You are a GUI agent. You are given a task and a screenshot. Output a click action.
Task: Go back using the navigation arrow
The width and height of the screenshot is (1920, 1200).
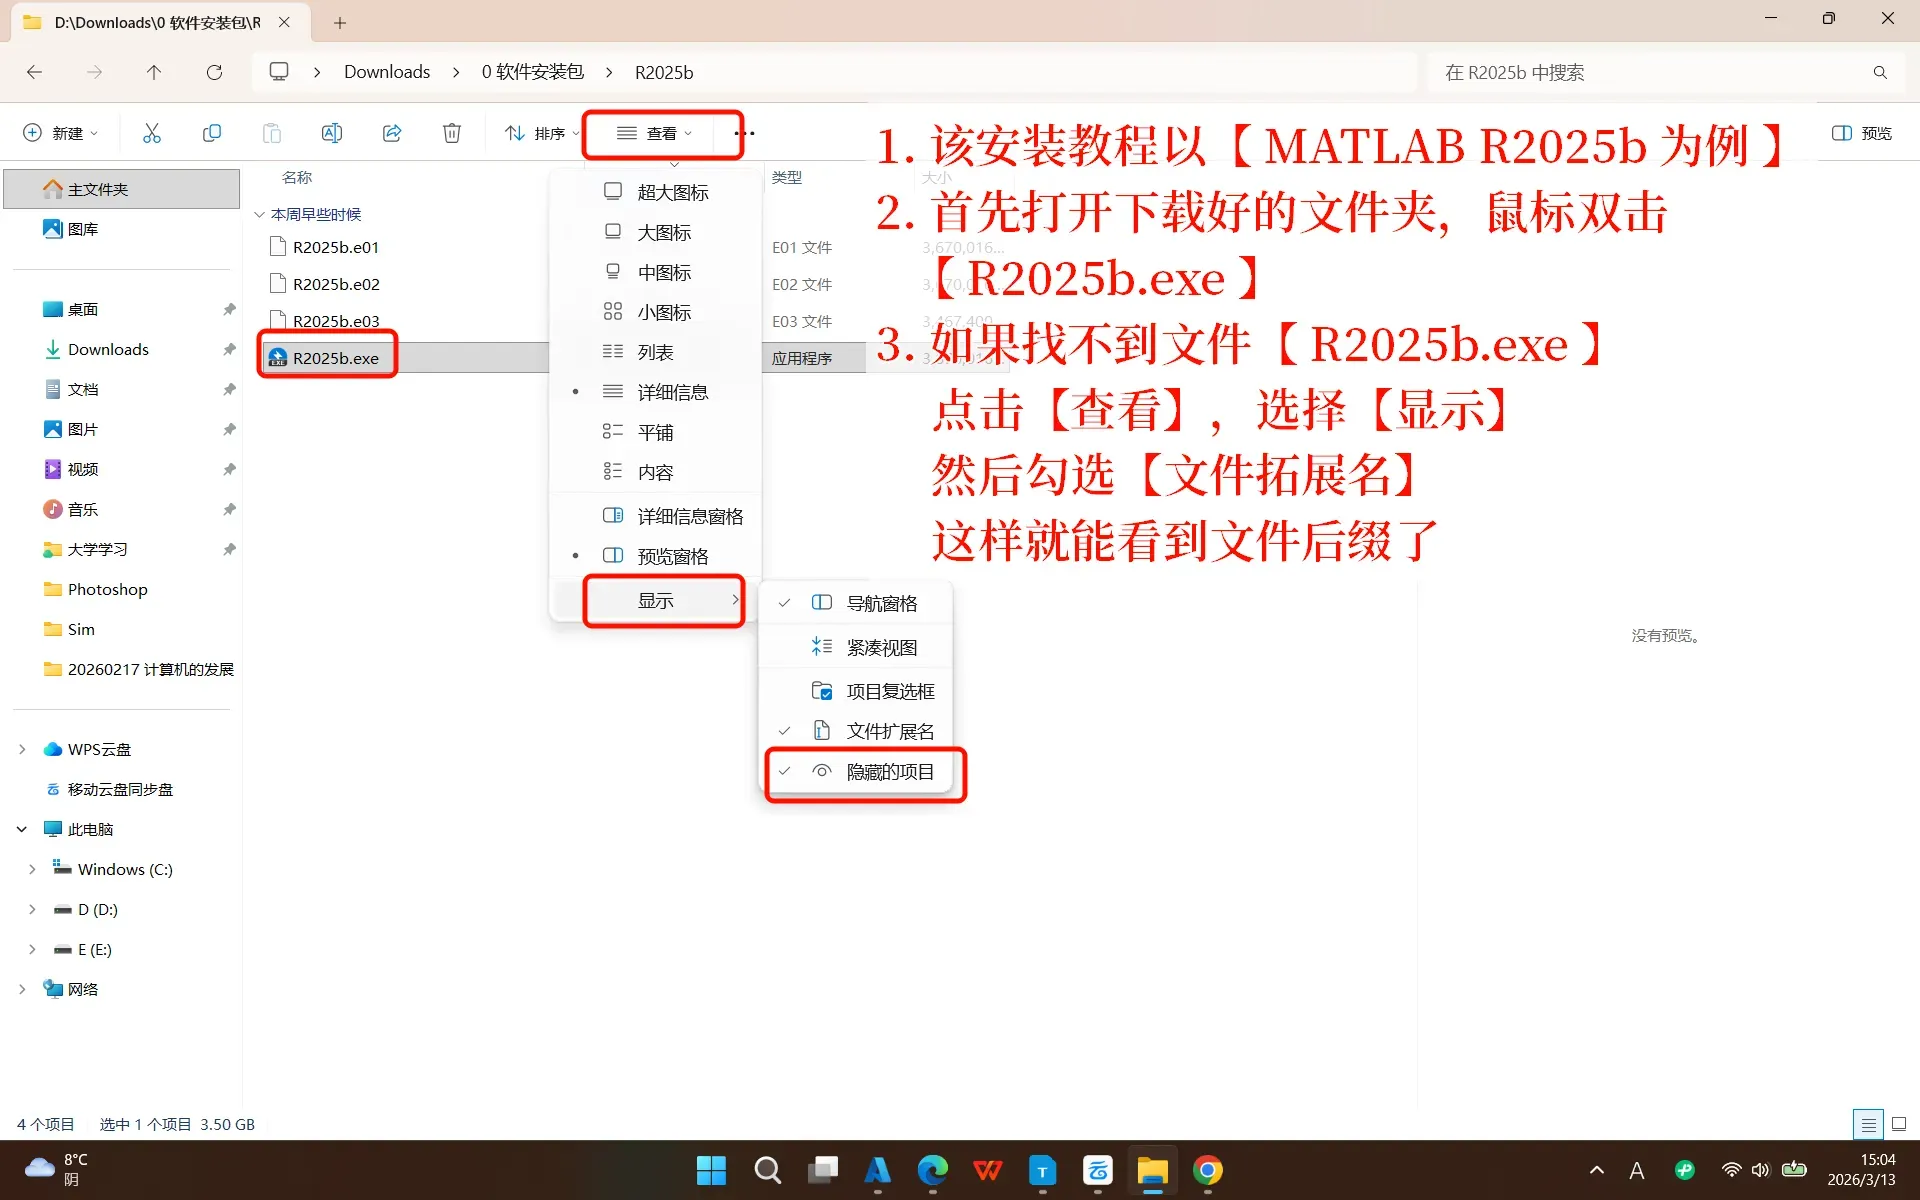(x=34, y=71)
